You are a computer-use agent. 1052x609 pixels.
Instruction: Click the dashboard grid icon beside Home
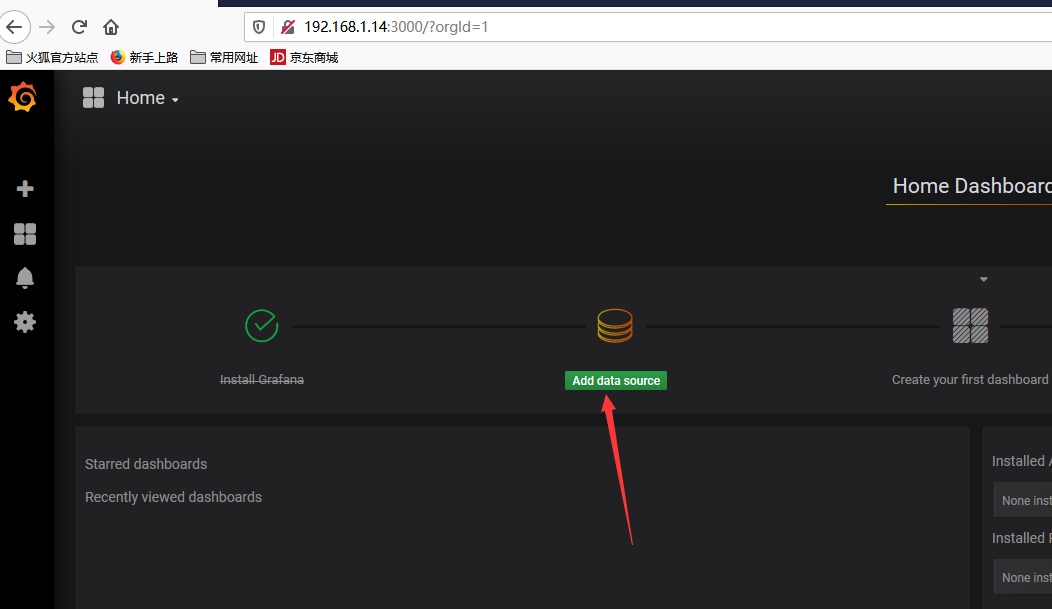pyautogui.click(x=93, y=98)
